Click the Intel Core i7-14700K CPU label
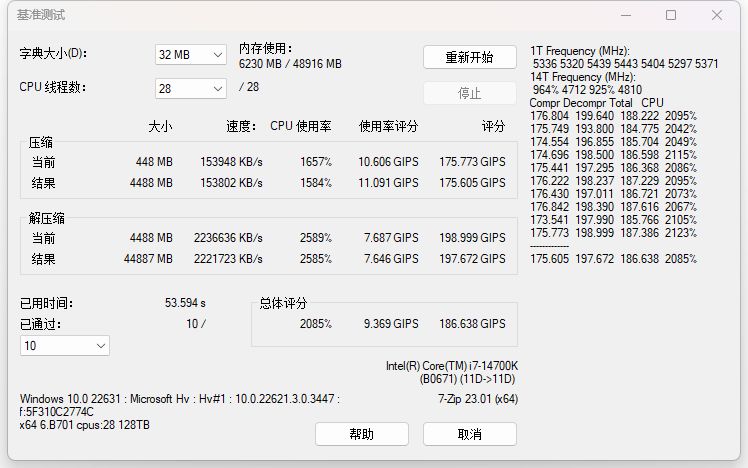This screenshot has height=468, width=748. (451, 366)
